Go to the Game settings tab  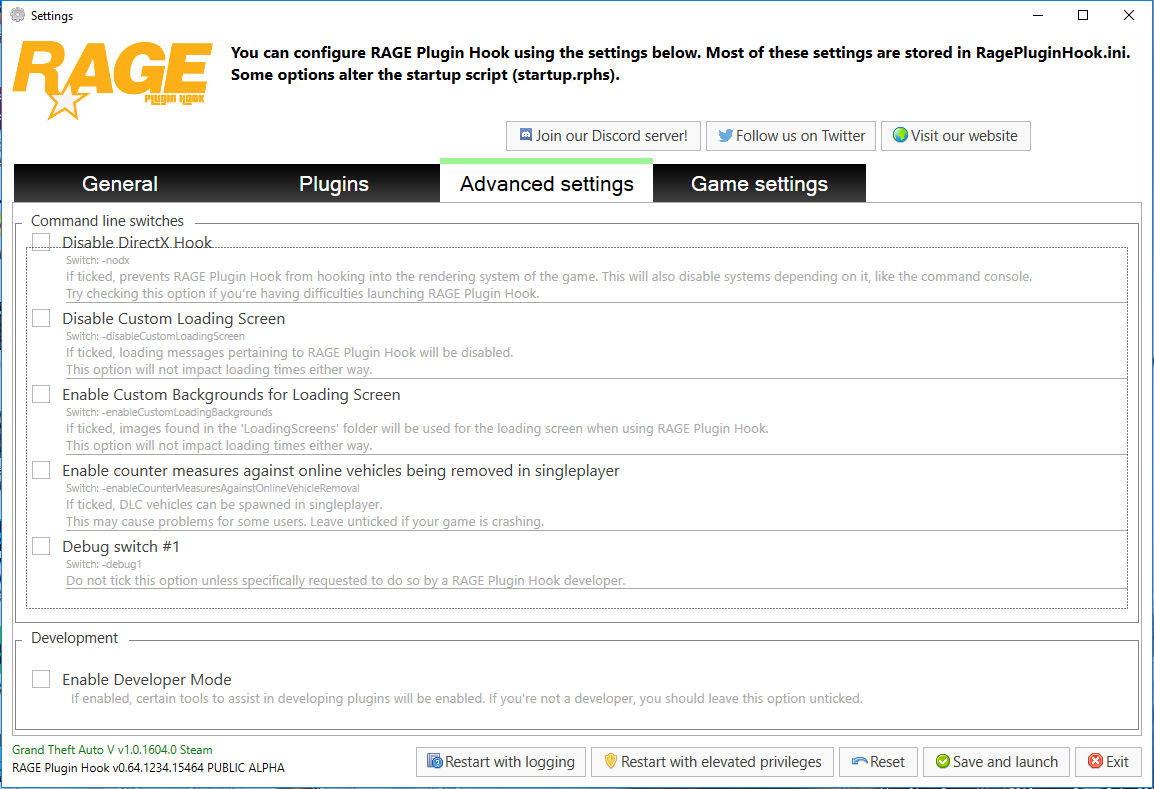pyautogui.click(x=759, y=184)
